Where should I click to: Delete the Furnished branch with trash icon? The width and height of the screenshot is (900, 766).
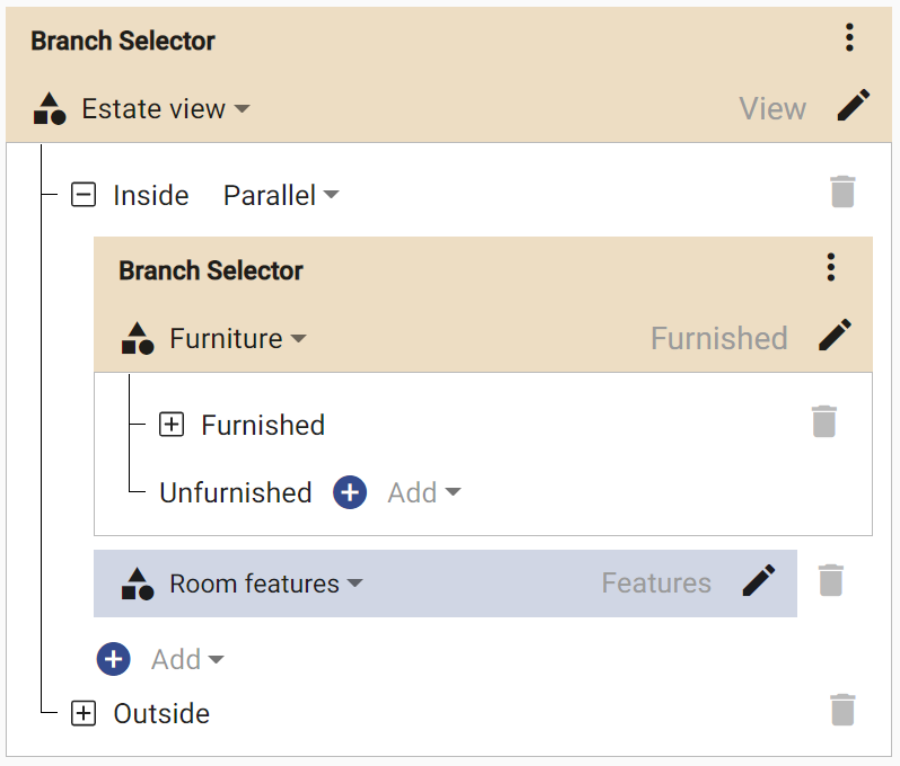823,422
